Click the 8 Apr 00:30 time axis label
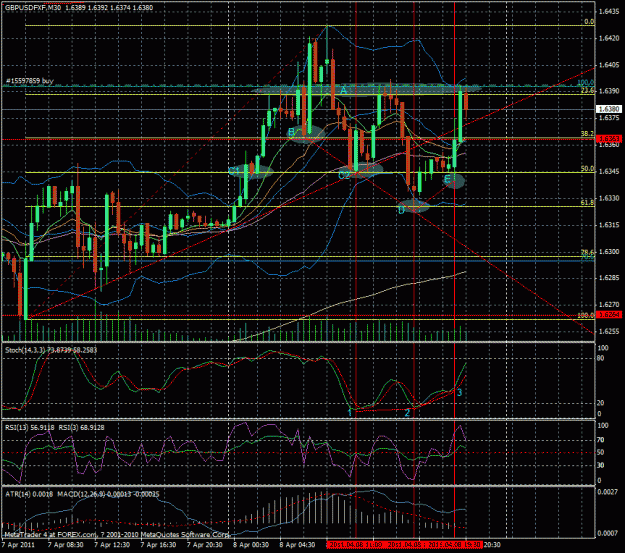Image resolution: width=625 pixels, height=553 pixels. 251,545
